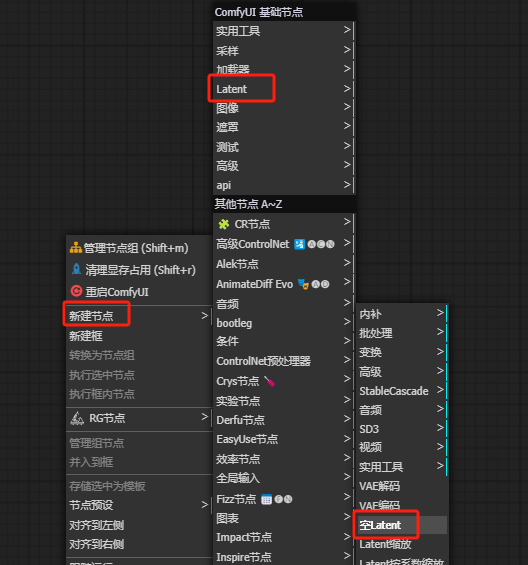The height and width of the screenshot is (565, 528).
Task: Open 全局输入 category
Action: [x=284, y=478]
